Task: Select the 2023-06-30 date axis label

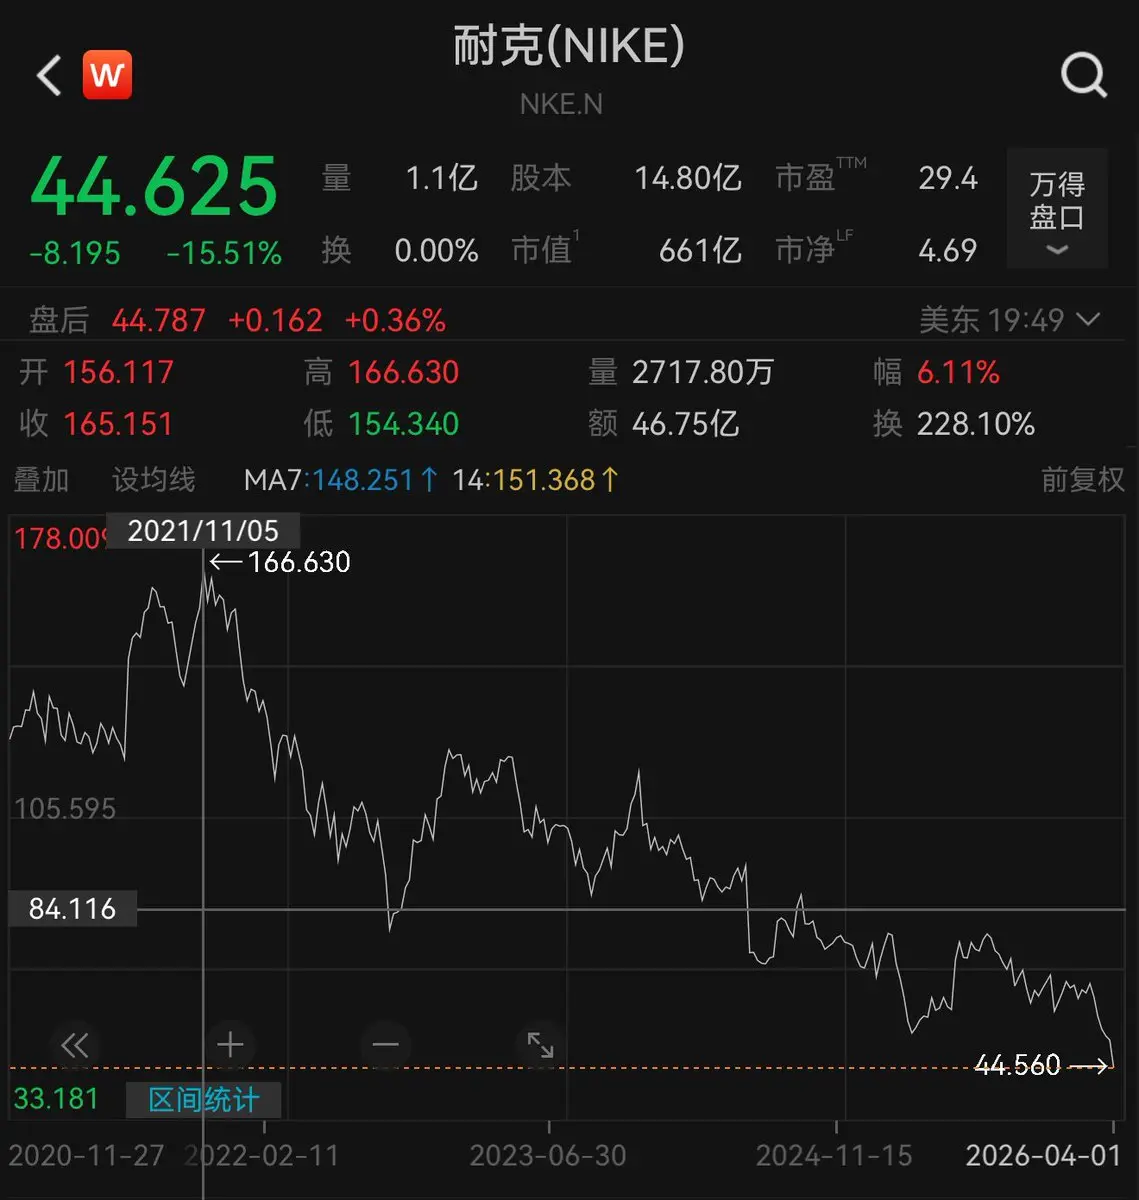Action: tap(548, 1156)
